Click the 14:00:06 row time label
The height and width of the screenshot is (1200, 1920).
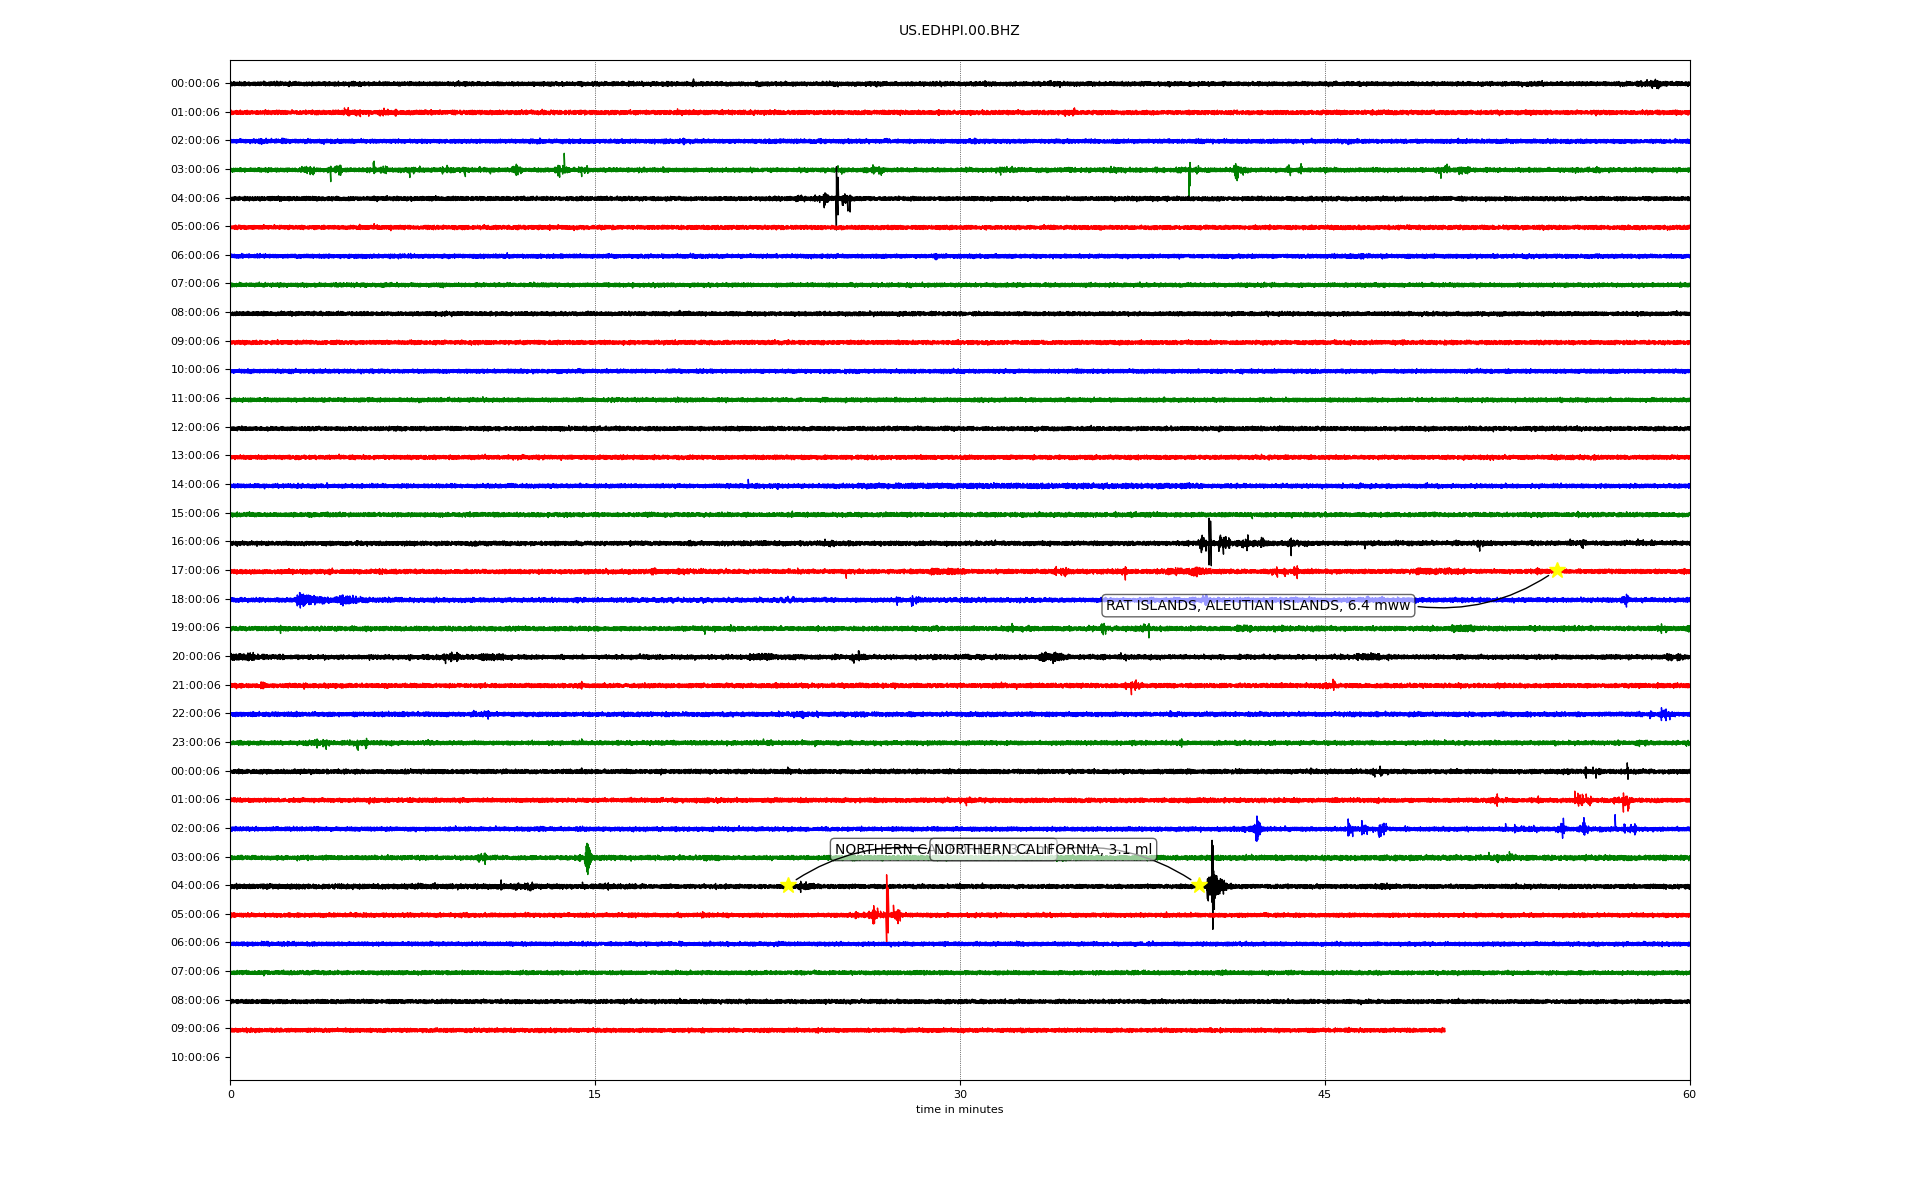pos(195,485)
